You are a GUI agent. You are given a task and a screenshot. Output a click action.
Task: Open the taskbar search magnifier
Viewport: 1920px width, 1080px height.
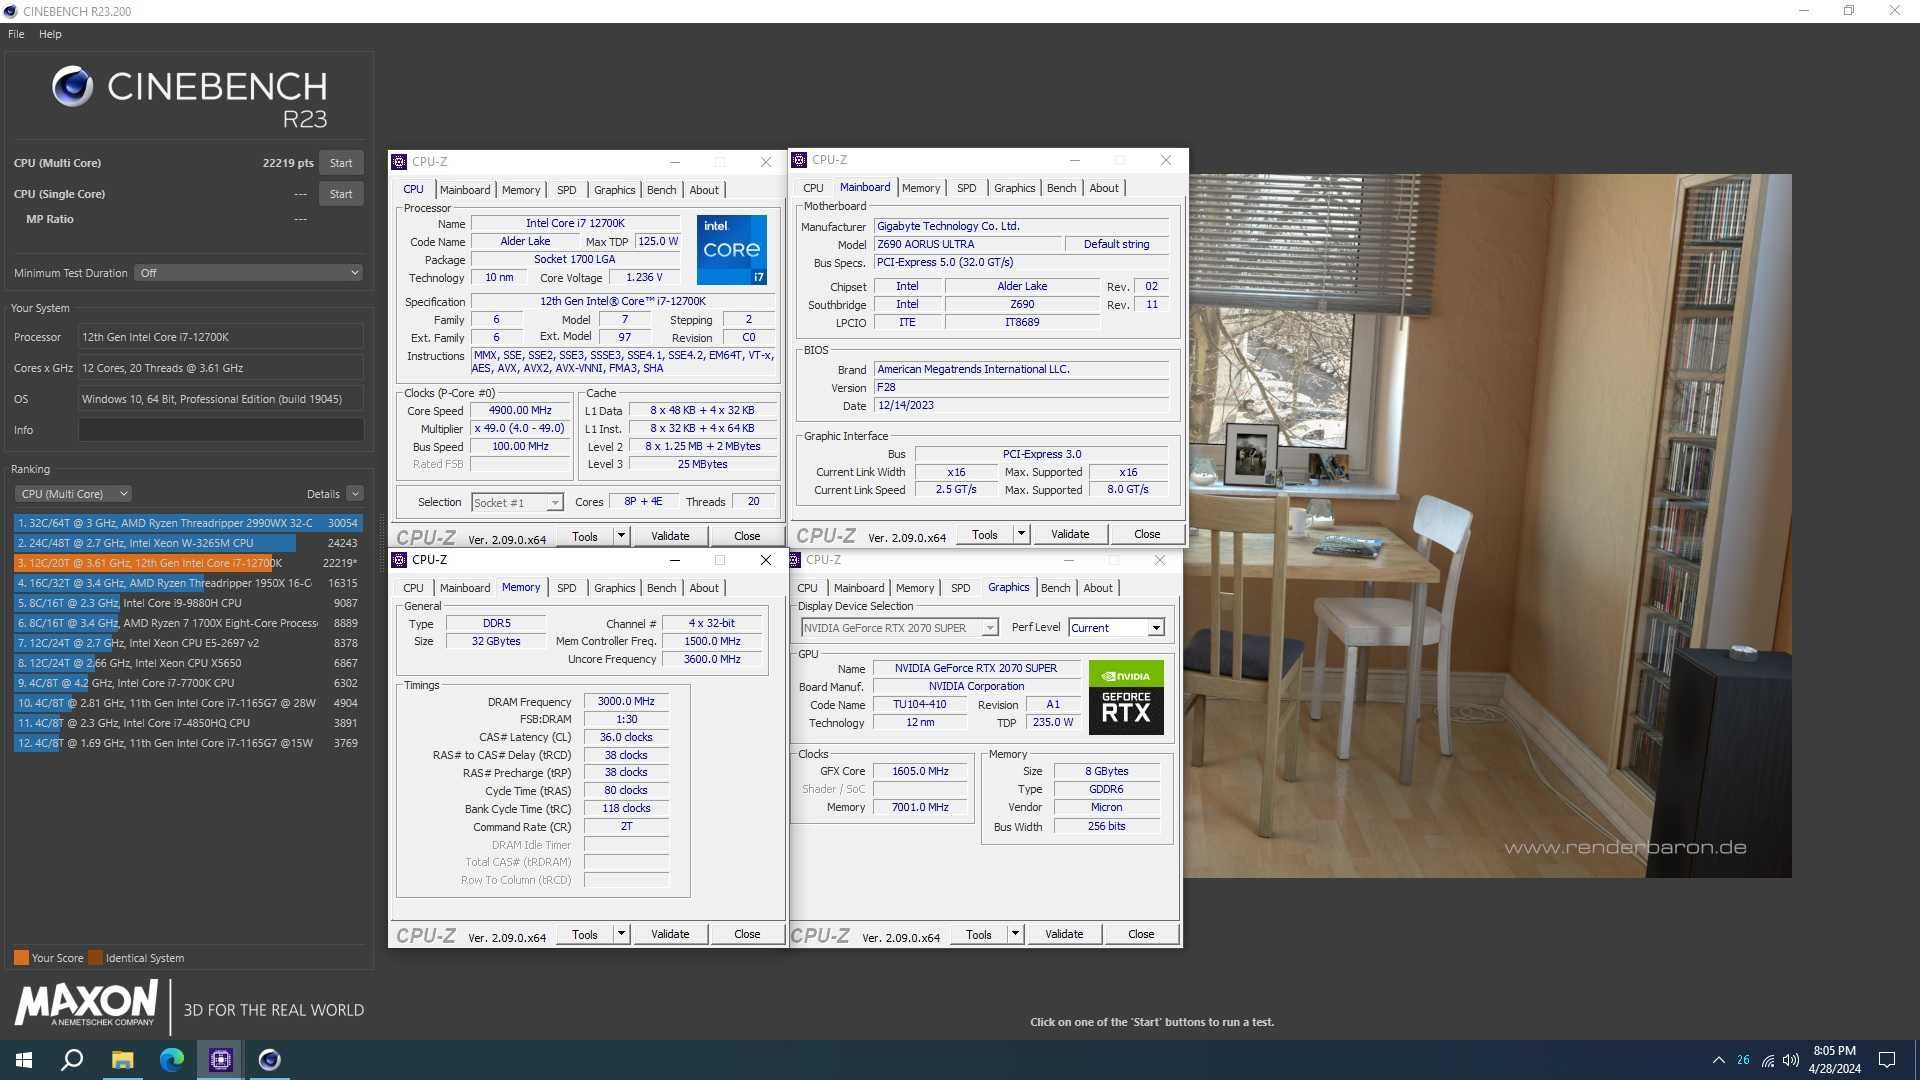tap(72, 1060)
